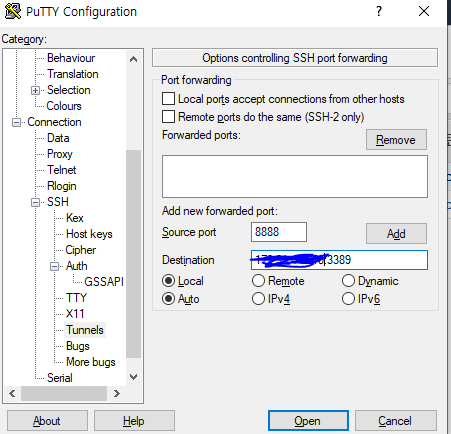Open the Selection category
451x434 pixels.
[x=69, y=90]
